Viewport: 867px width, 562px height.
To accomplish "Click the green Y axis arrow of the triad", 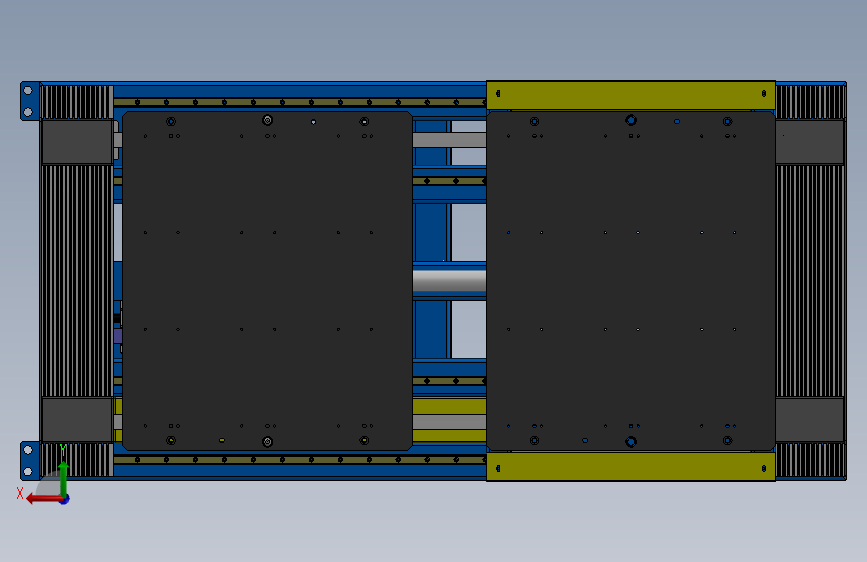I will [64, 479].
